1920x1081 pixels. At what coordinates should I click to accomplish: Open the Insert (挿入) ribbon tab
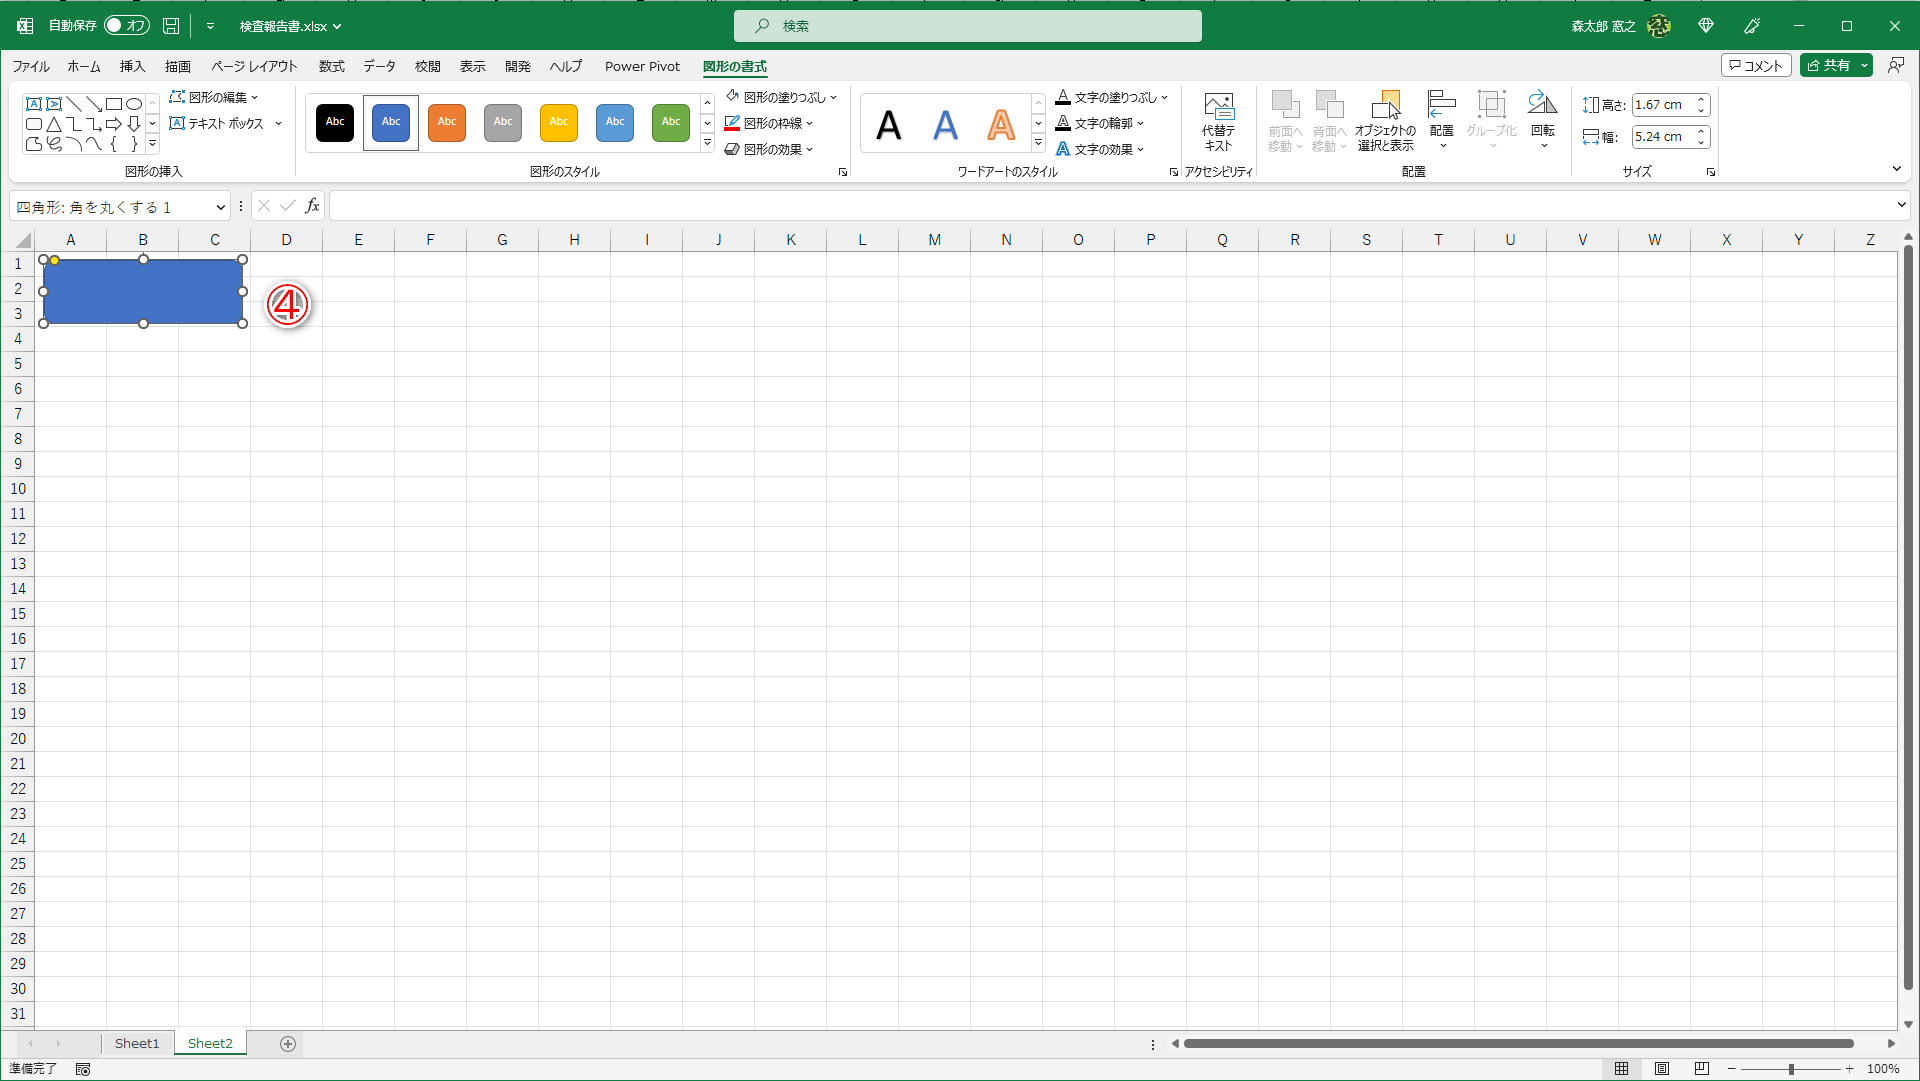point(132,66)
